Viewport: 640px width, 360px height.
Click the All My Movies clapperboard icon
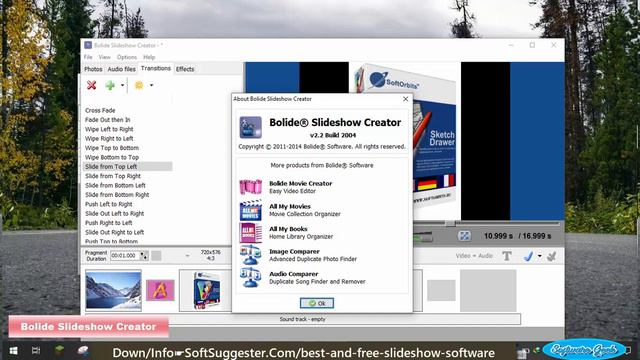click(x=250, y=210)
